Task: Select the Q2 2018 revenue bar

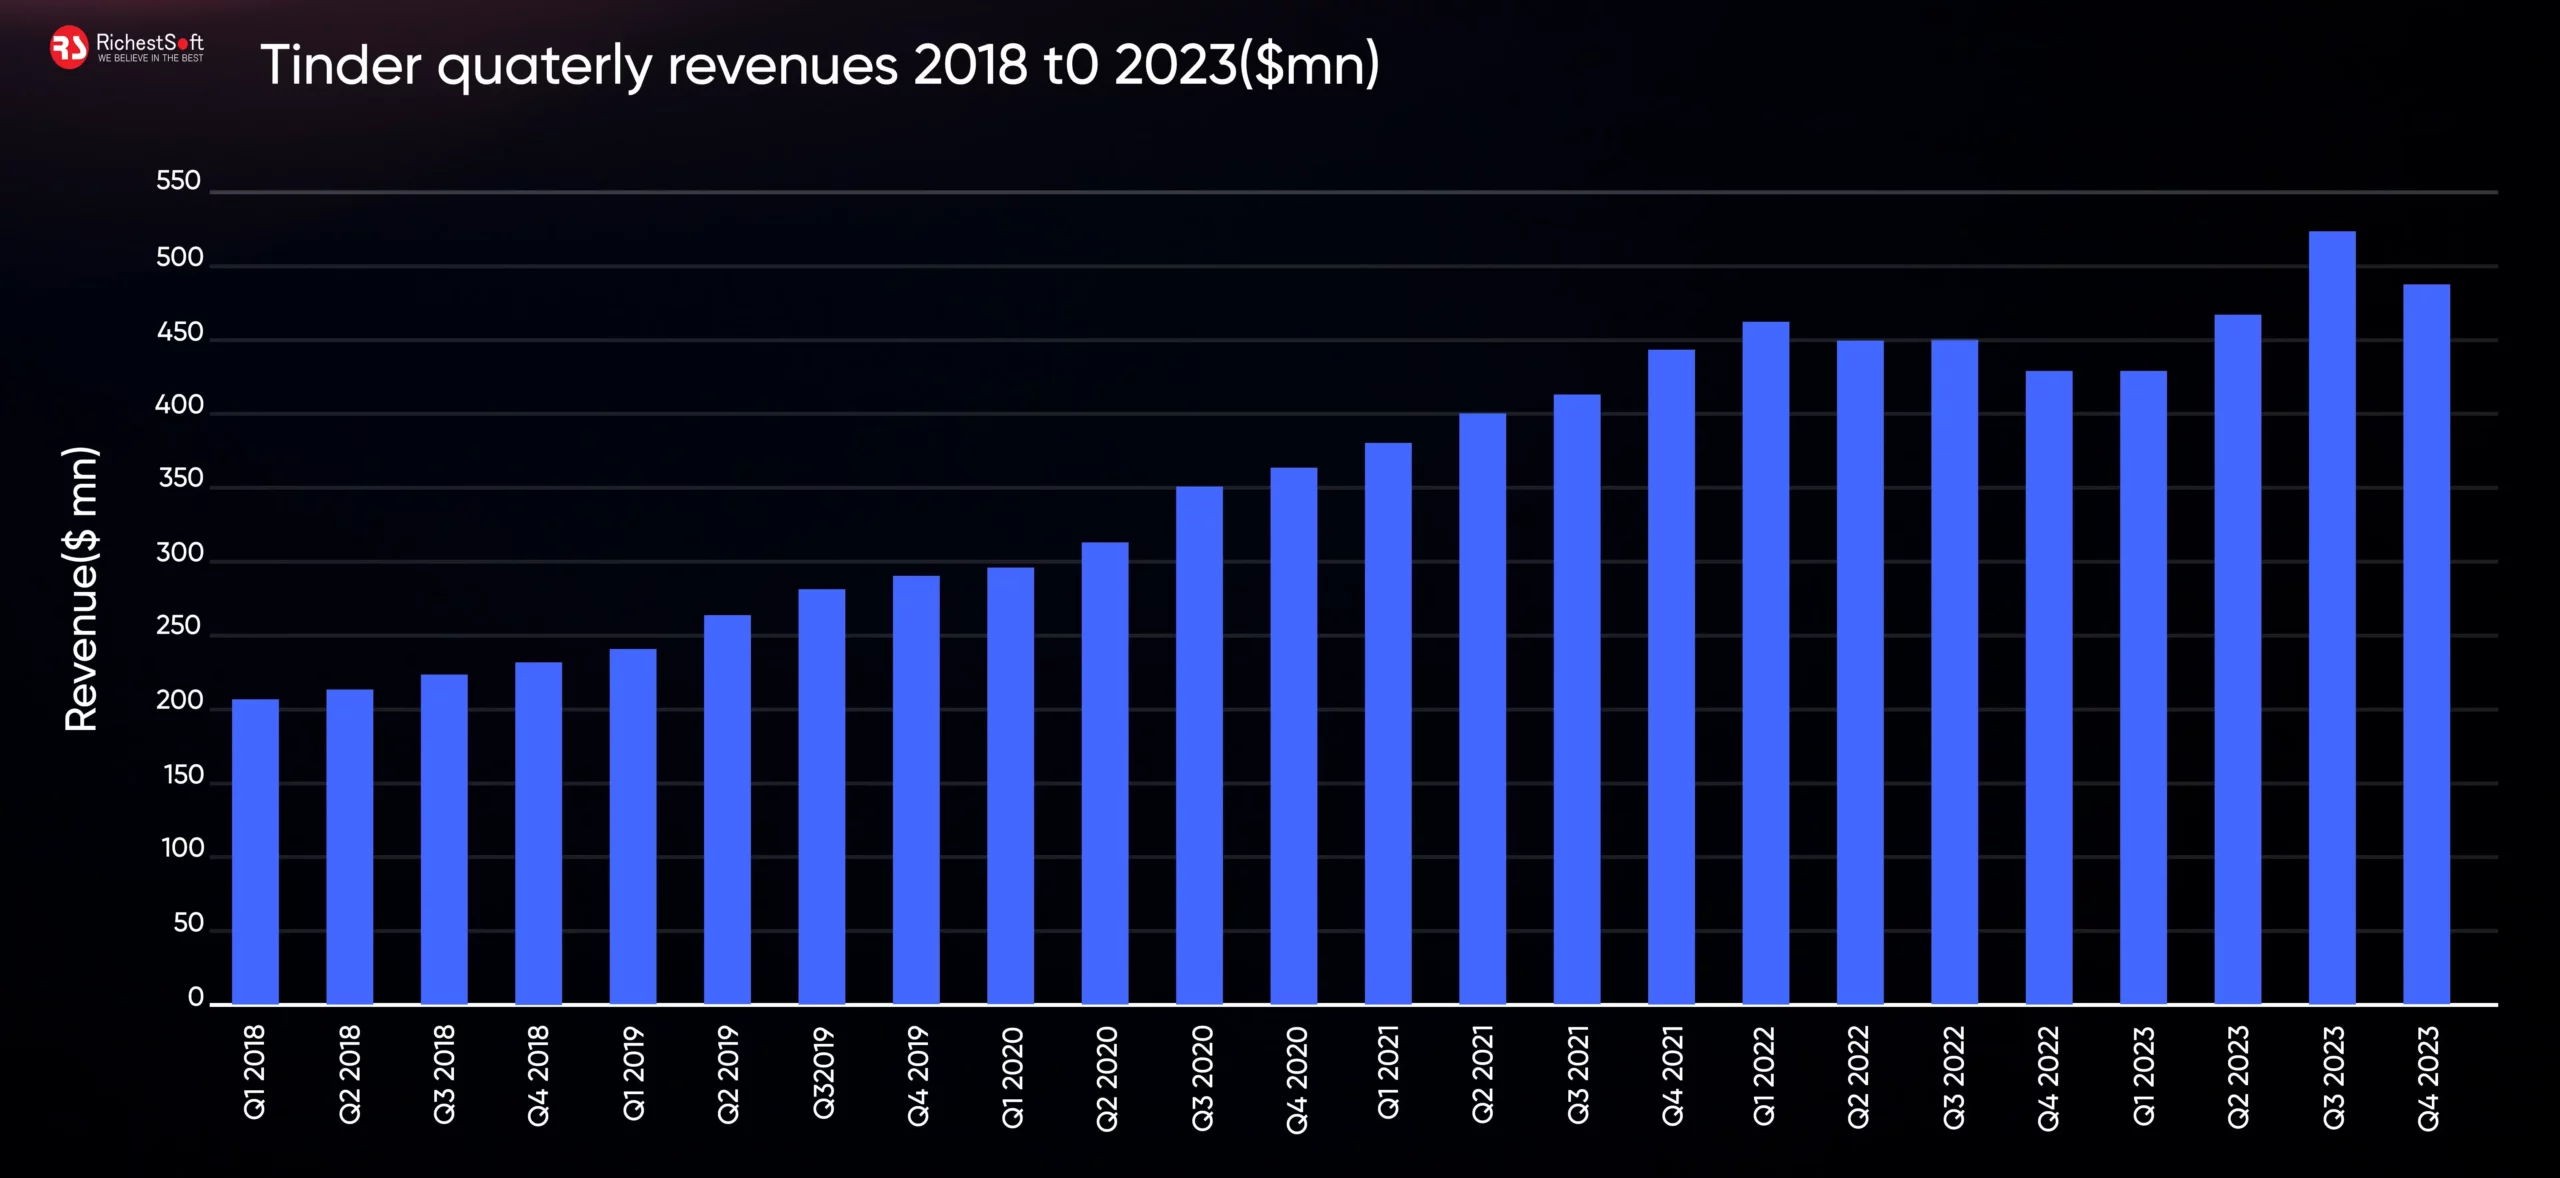Action: click(x=350, y=846)
